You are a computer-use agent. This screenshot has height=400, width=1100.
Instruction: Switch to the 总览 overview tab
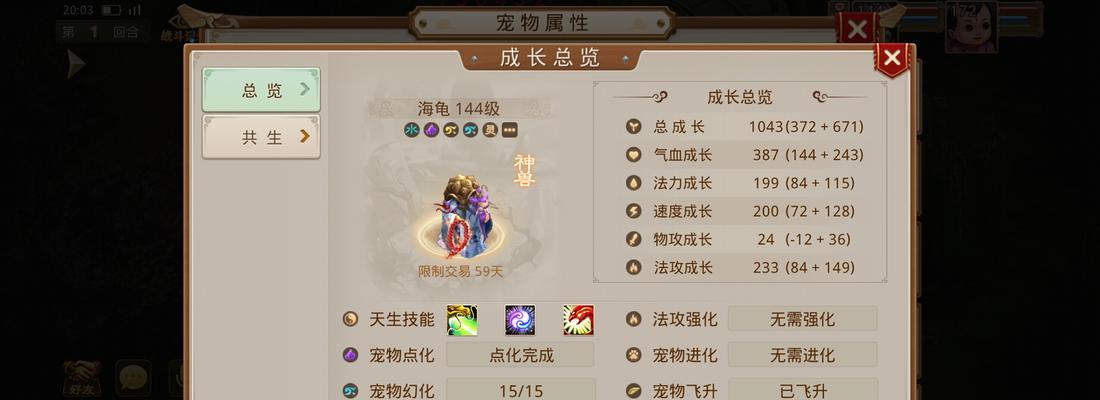point(261,90)
